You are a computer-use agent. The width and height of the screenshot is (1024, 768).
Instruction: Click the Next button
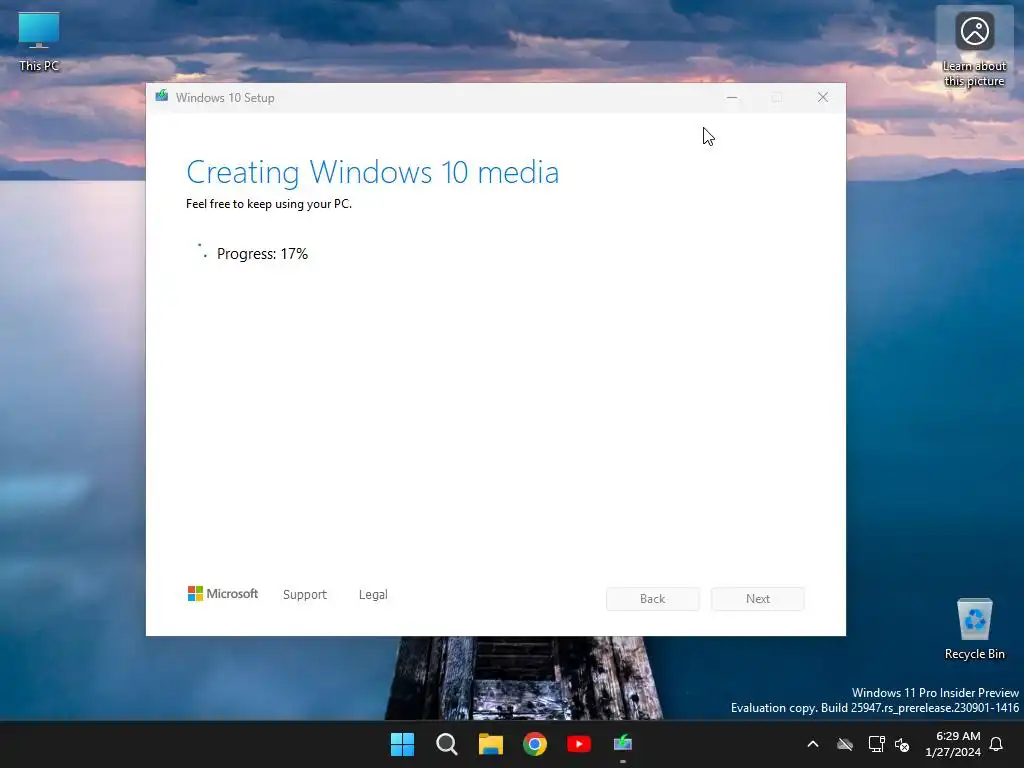758,599
